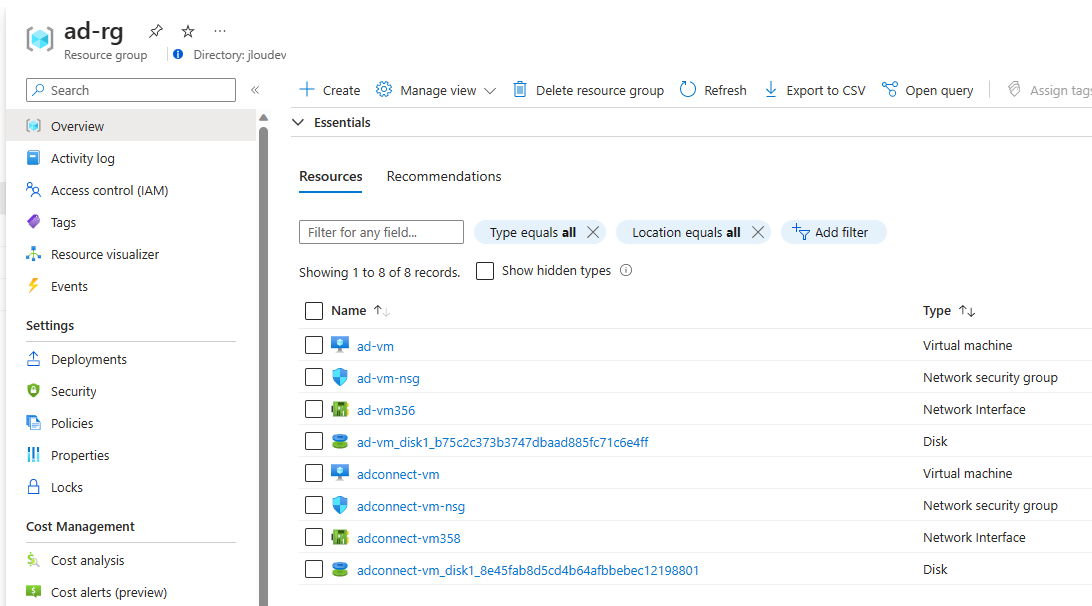The width and height of the screenshot is (1092, 606).
Task: Collapse the left navigation with double chevron
Action: (255, 90)
